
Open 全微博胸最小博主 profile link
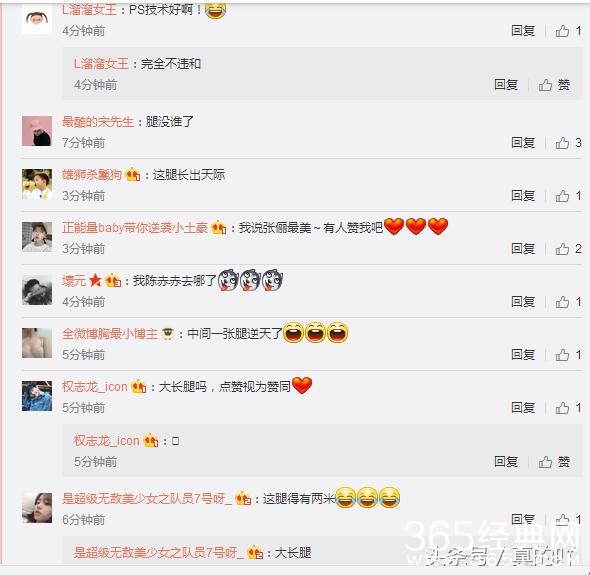tap(109, 334)
